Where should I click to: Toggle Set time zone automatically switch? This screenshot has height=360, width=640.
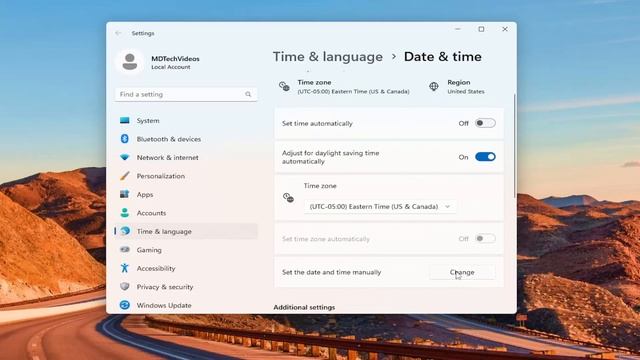tap(485, 239)
